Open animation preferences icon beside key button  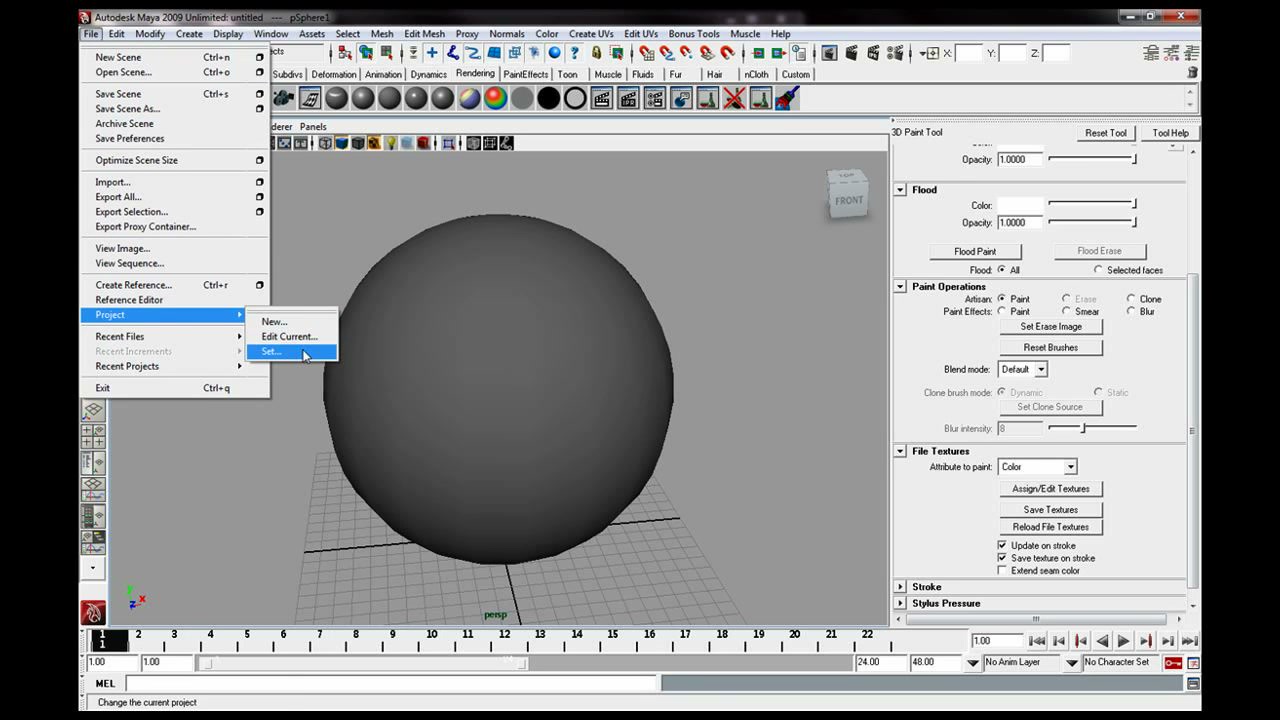coord(1193,662)
